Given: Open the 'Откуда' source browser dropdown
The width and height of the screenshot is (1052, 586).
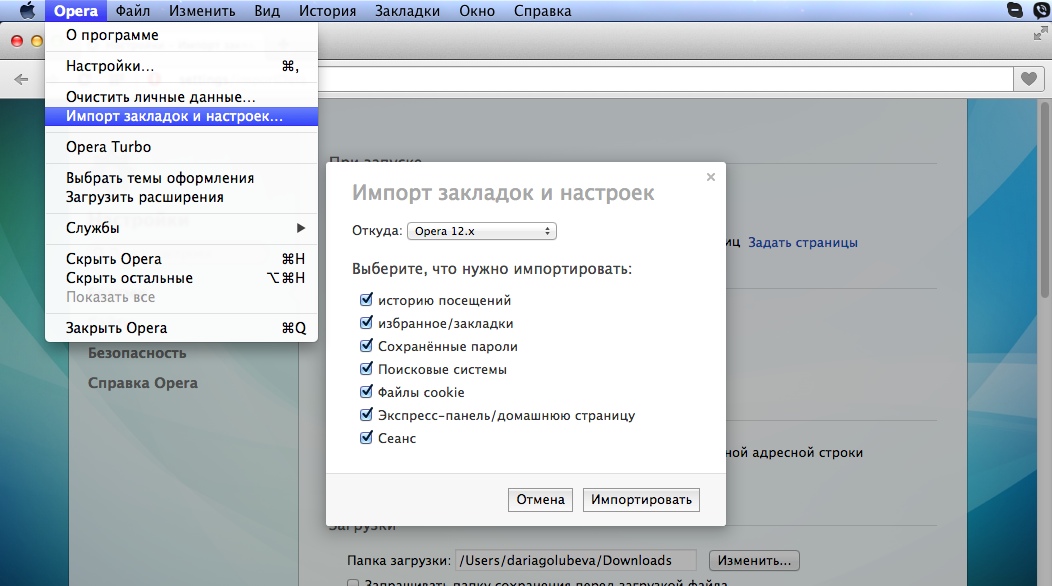Looking at the screenshot, I should (482, 231).
